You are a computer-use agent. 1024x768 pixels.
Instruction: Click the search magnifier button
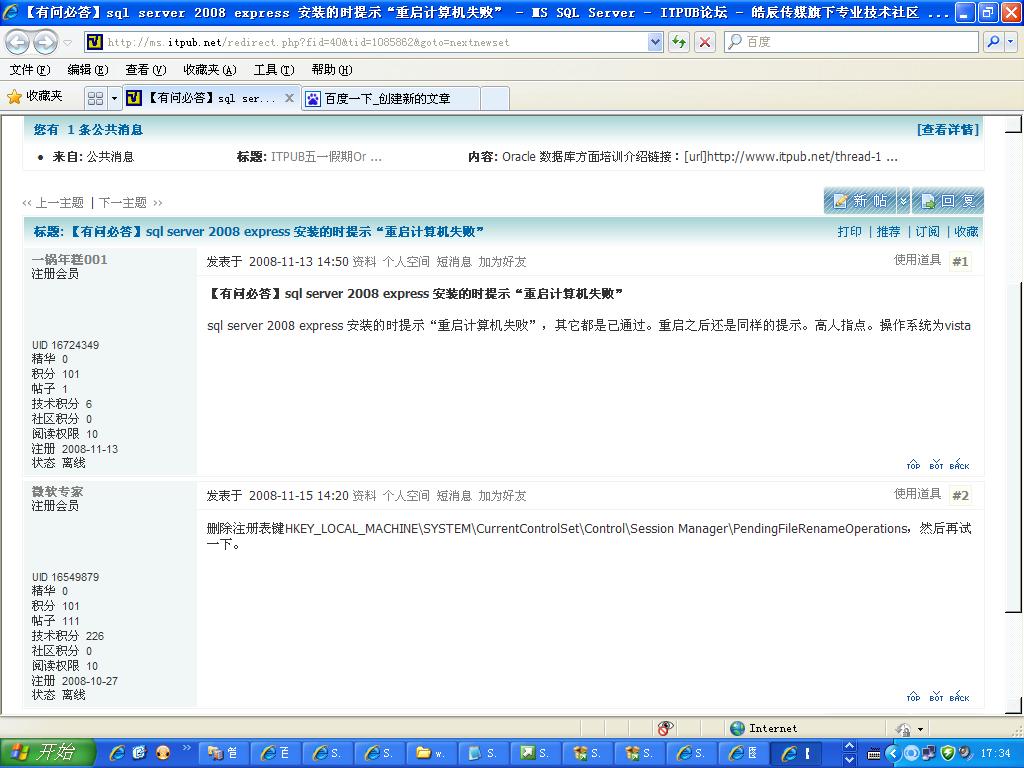click(x=992, y=42)
